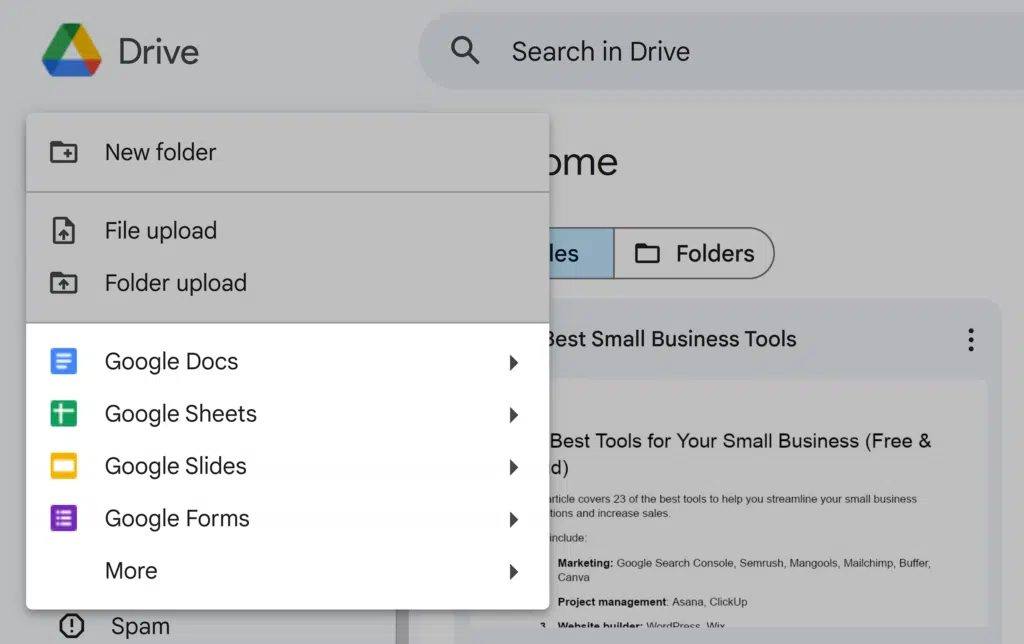Expand the Google Slides submenu arrow
This screenshot has width=1024, height=644.
(513, 466)
